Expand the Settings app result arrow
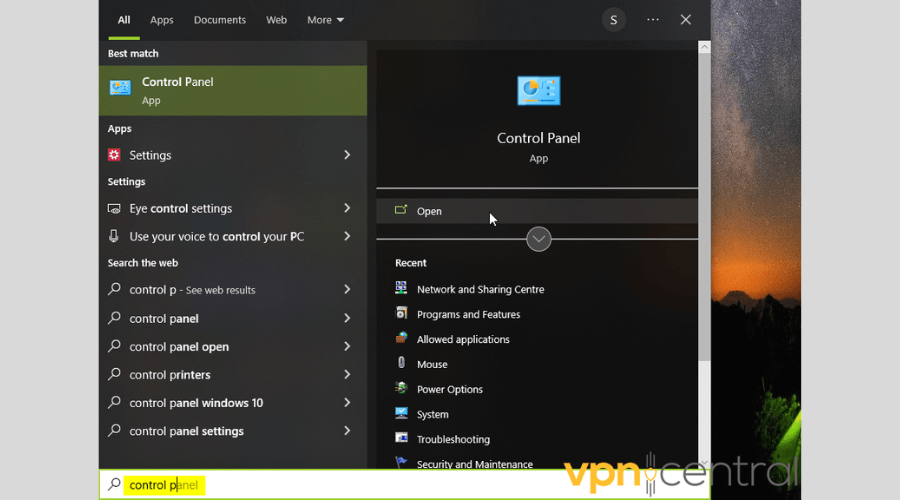900x500 pixels. tap(347, 155)
